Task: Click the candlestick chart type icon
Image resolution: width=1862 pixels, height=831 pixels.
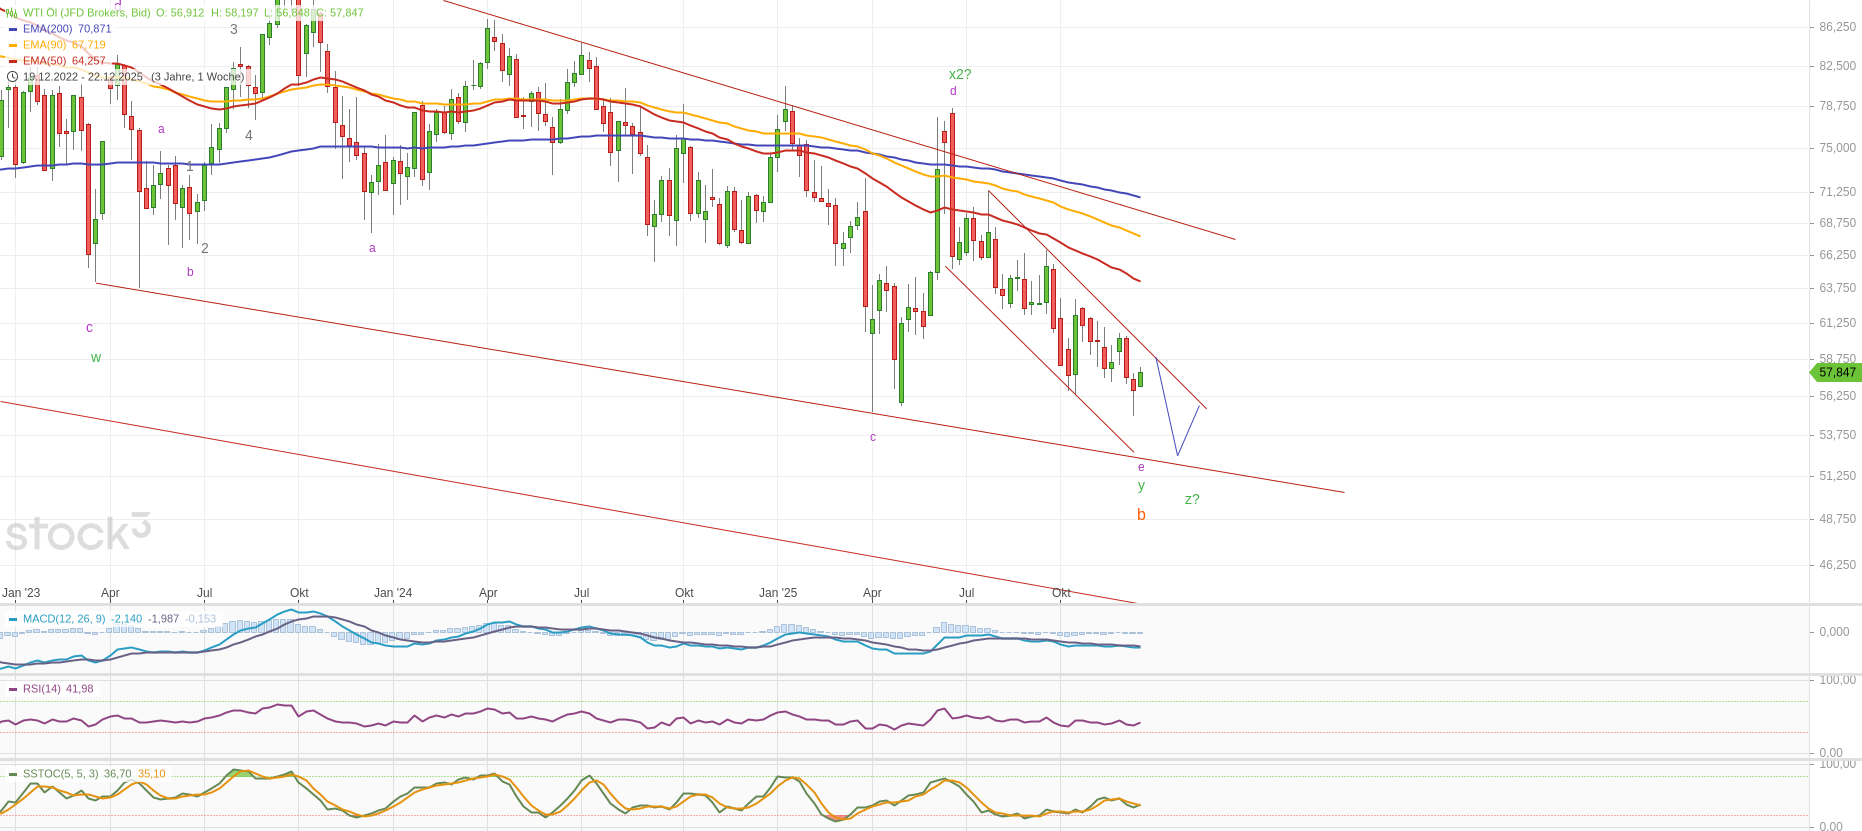Action: point(11,13)
